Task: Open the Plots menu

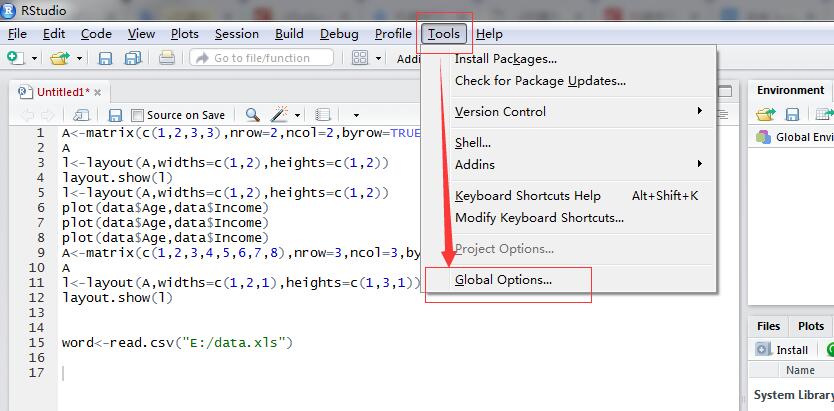Action: click(x=185, y=34)
